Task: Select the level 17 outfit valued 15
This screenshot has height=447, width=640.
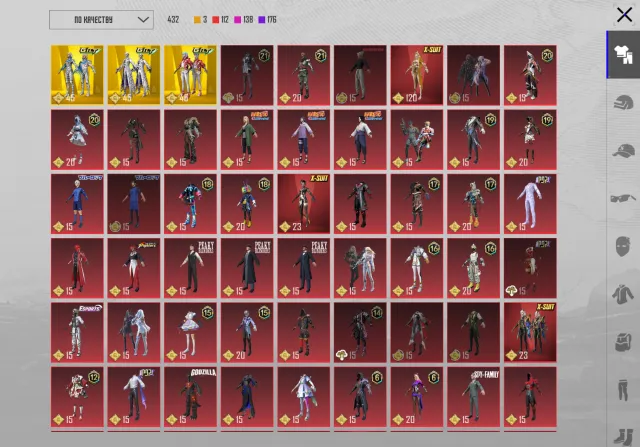Action: pyautogui.click(x=417, y=204)
